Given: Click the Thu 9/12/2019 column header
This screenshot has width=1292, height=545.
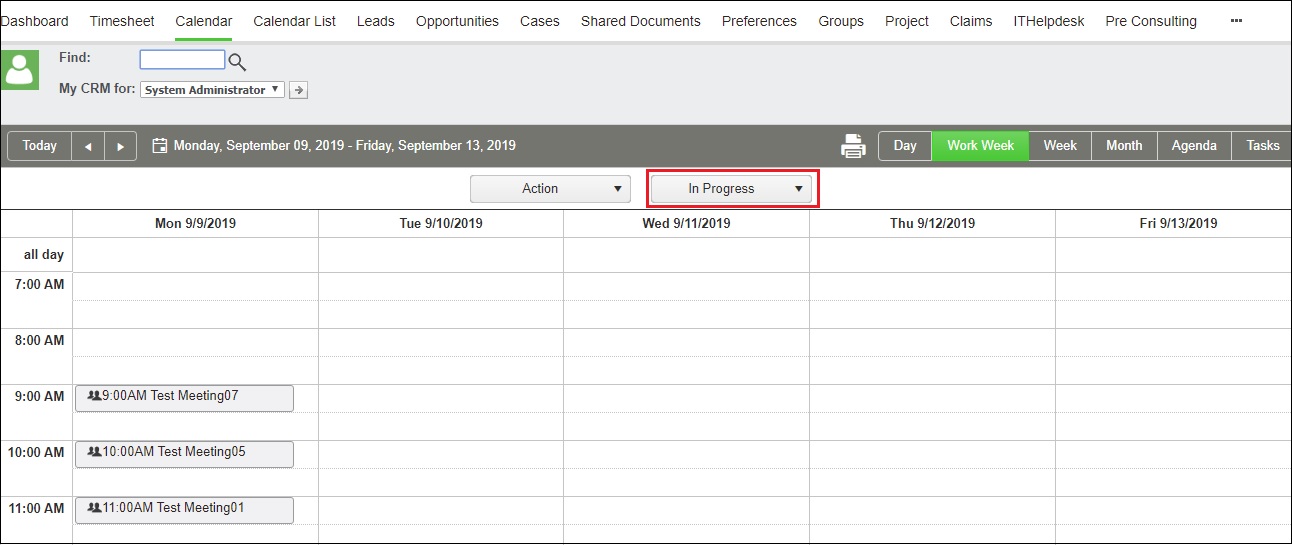Looking at the screenshot, I should tap(932, 224).
